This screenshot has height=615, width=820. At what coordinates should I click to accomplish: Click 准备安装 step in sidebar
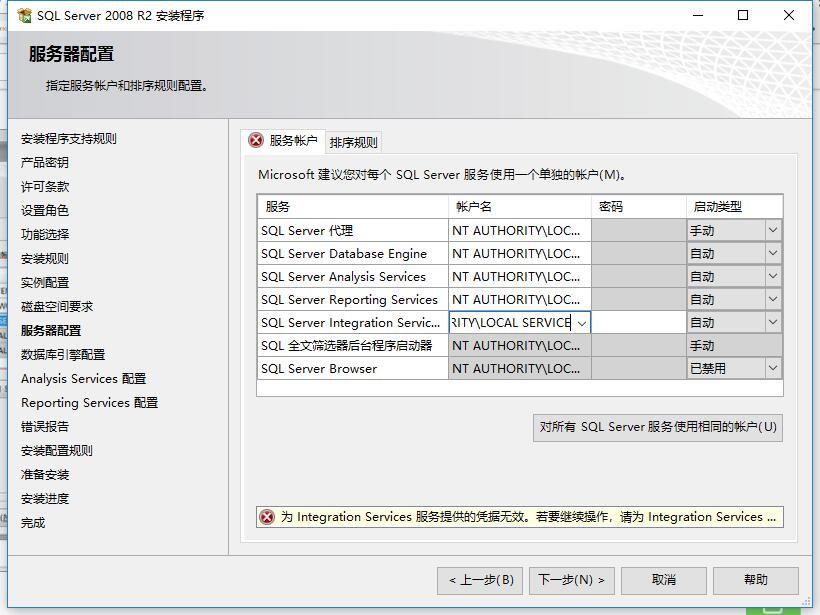(x=44, y=475)
